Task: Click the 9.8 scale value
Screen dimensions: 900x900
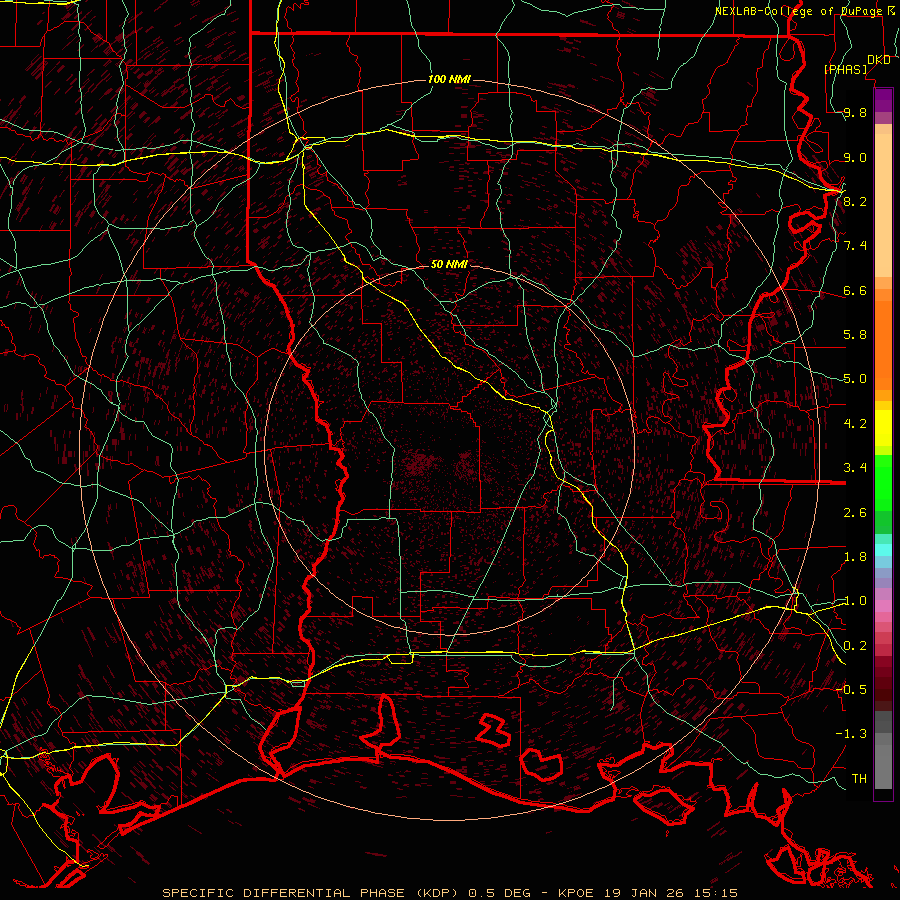Action: [855, 113]
